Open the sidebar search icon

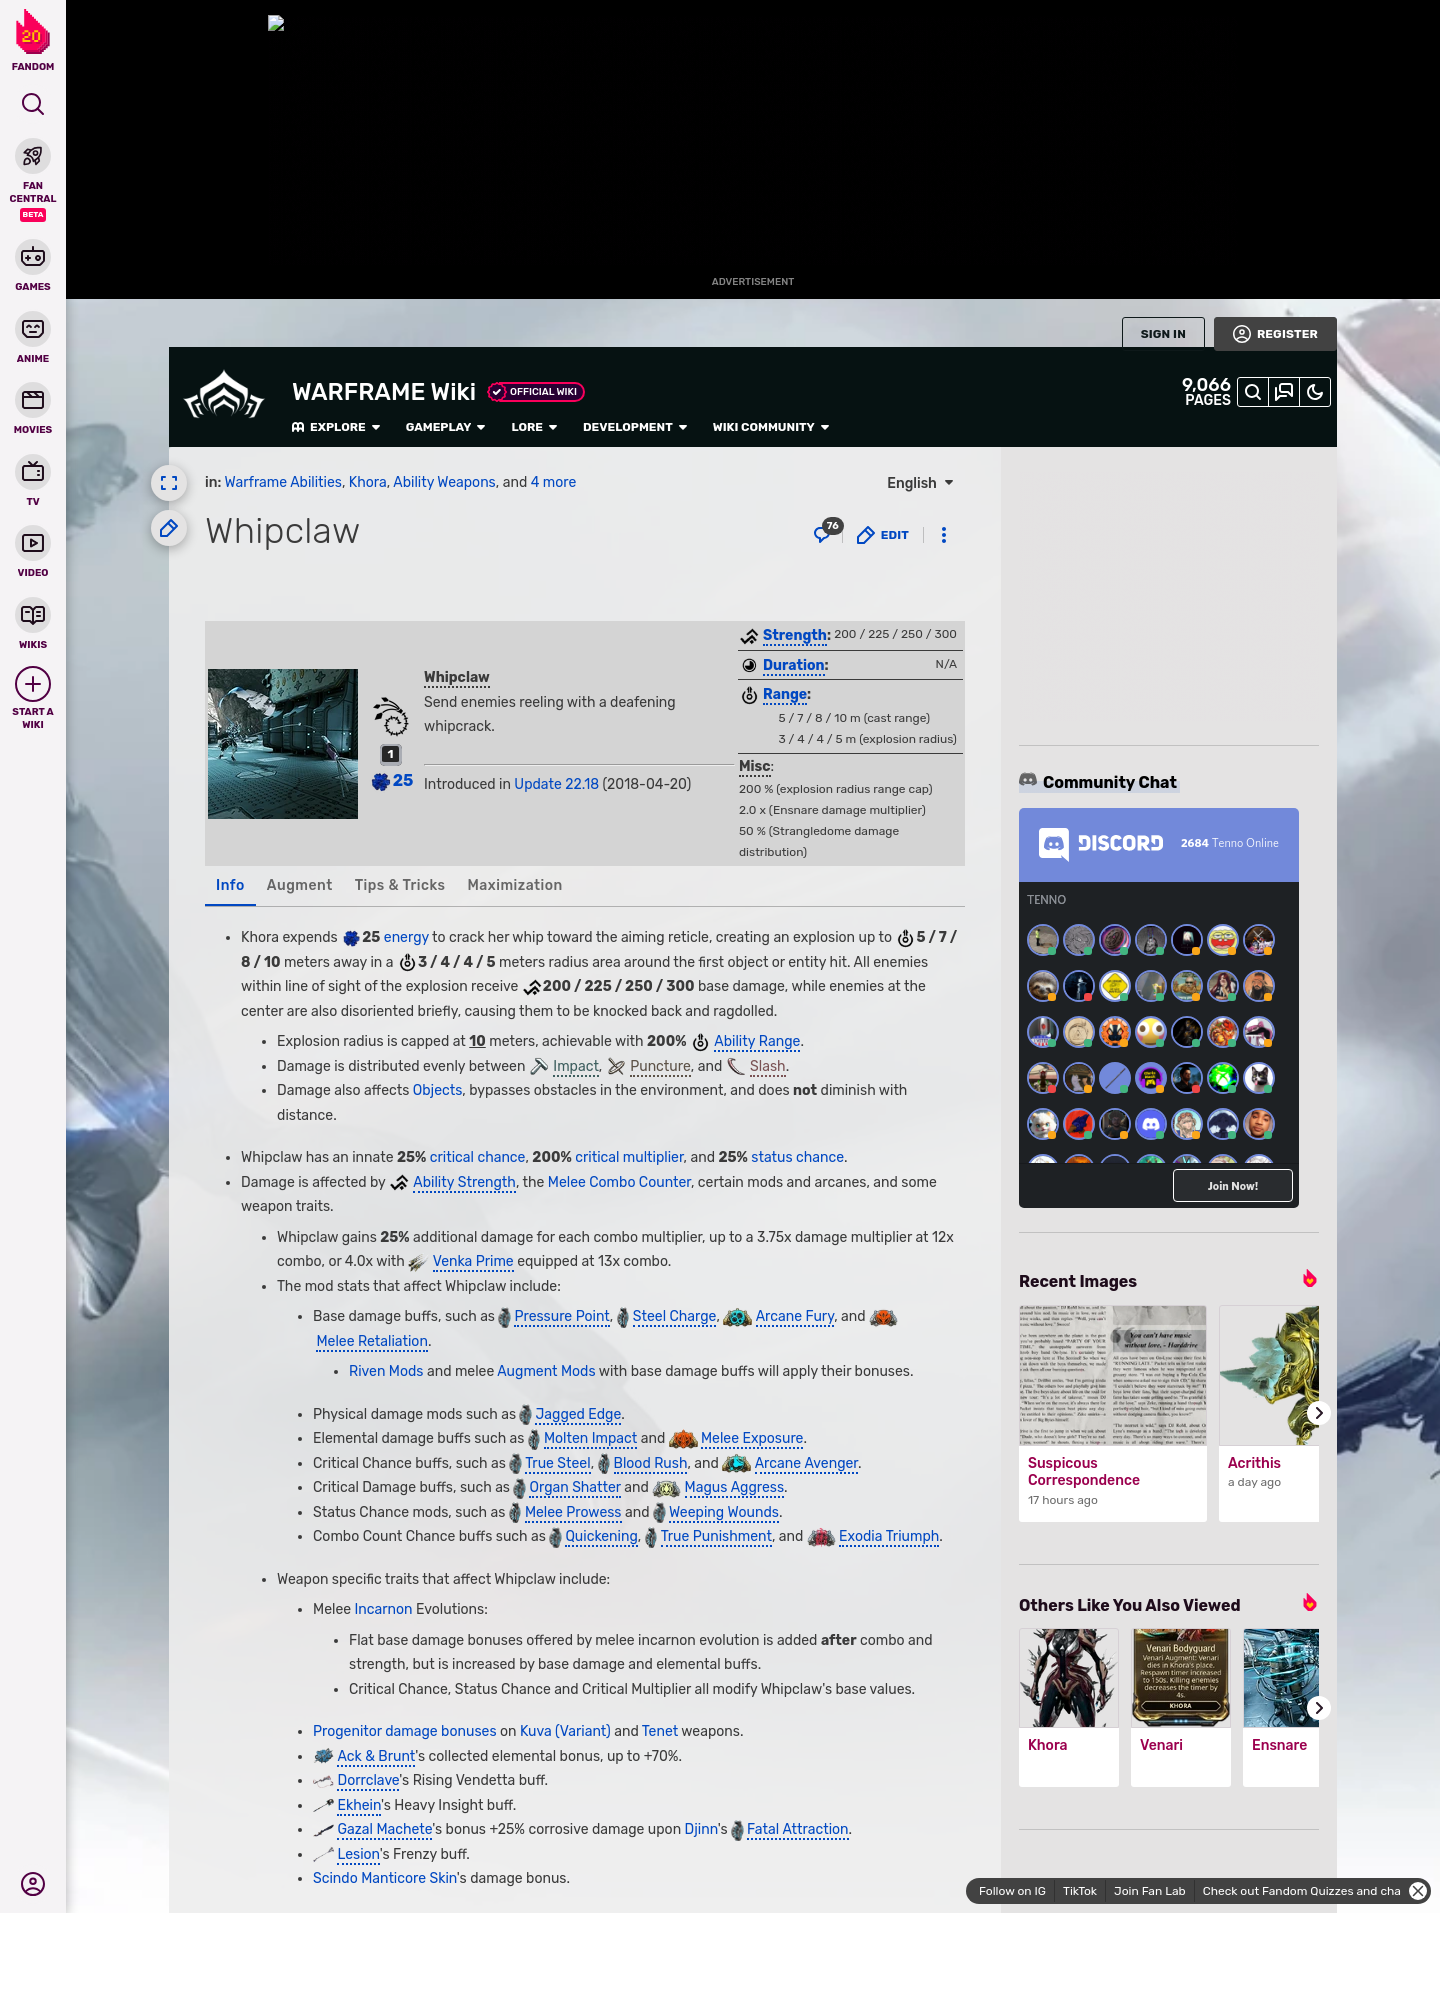tap(33, 104)
